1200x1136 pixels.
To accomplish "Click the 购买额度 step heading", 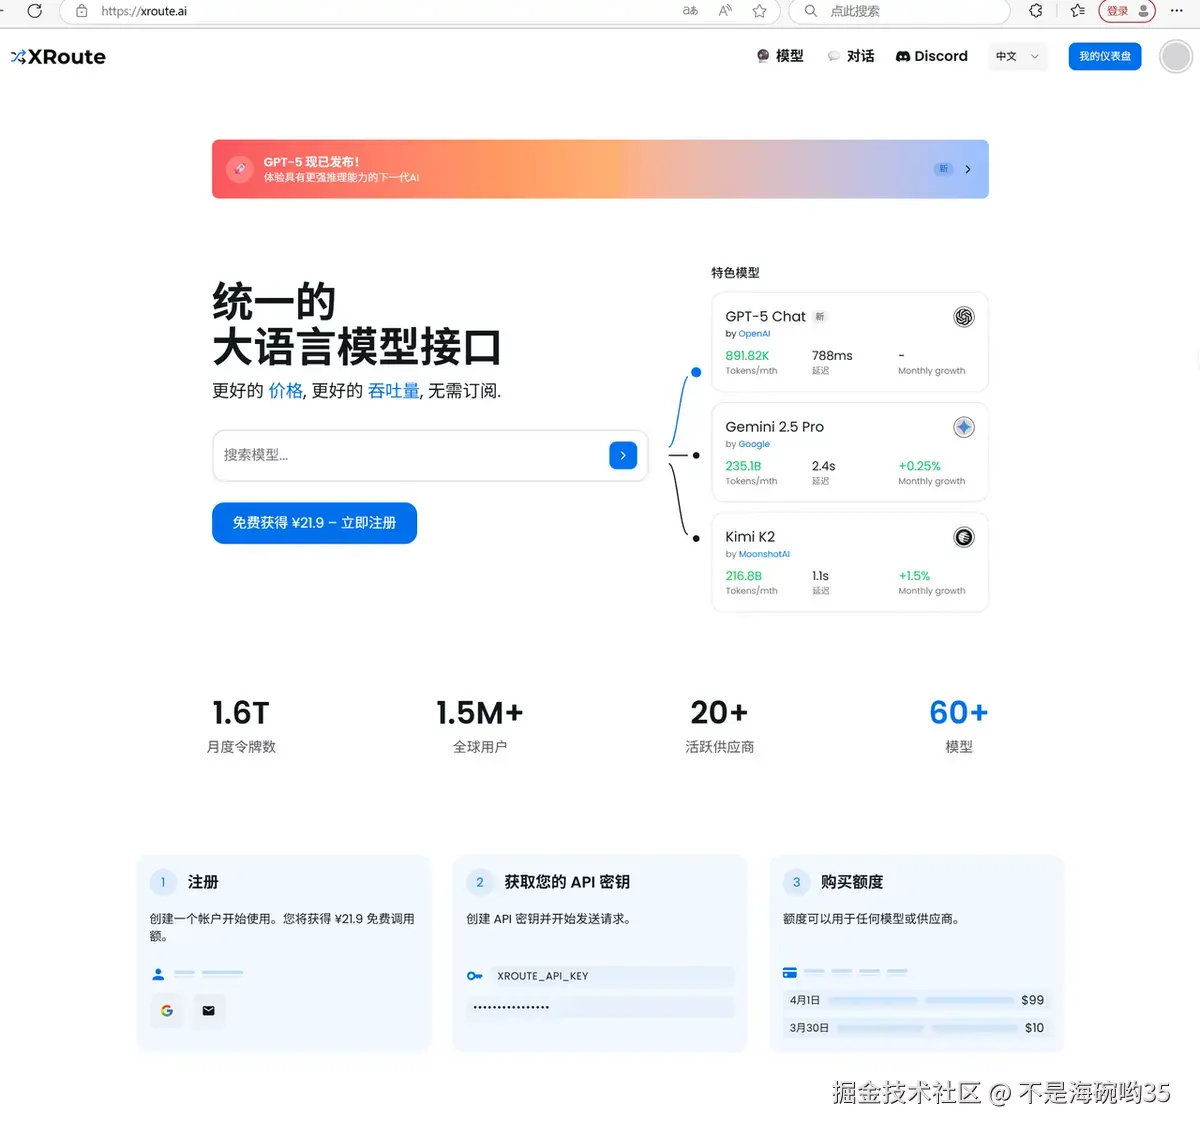I will (852, 882).
